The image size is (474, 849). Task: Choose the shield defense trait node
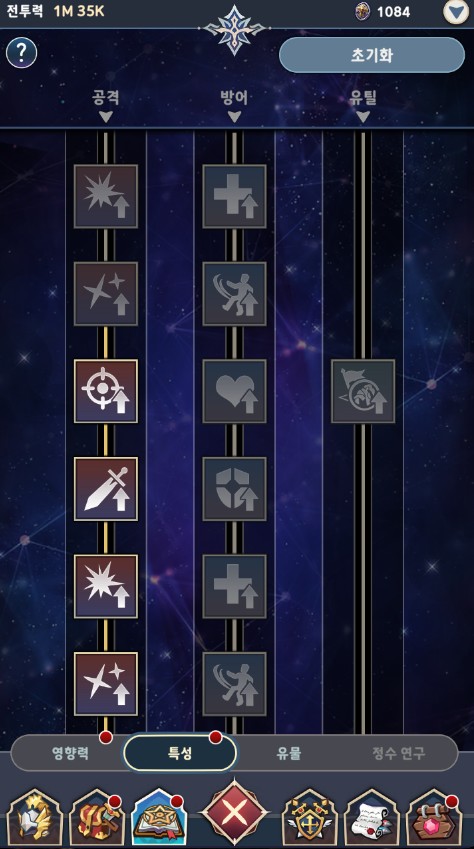234,488
